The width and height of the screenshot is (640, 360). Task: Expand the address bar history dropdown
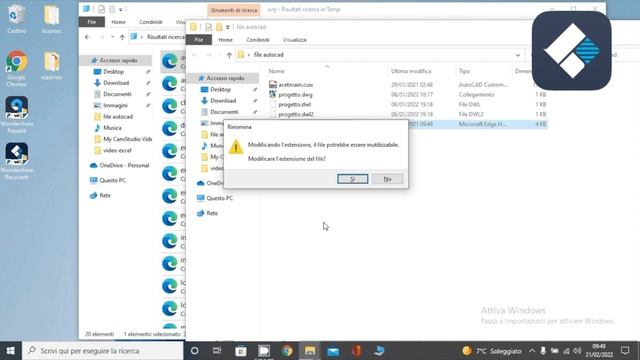coord(518,55)
